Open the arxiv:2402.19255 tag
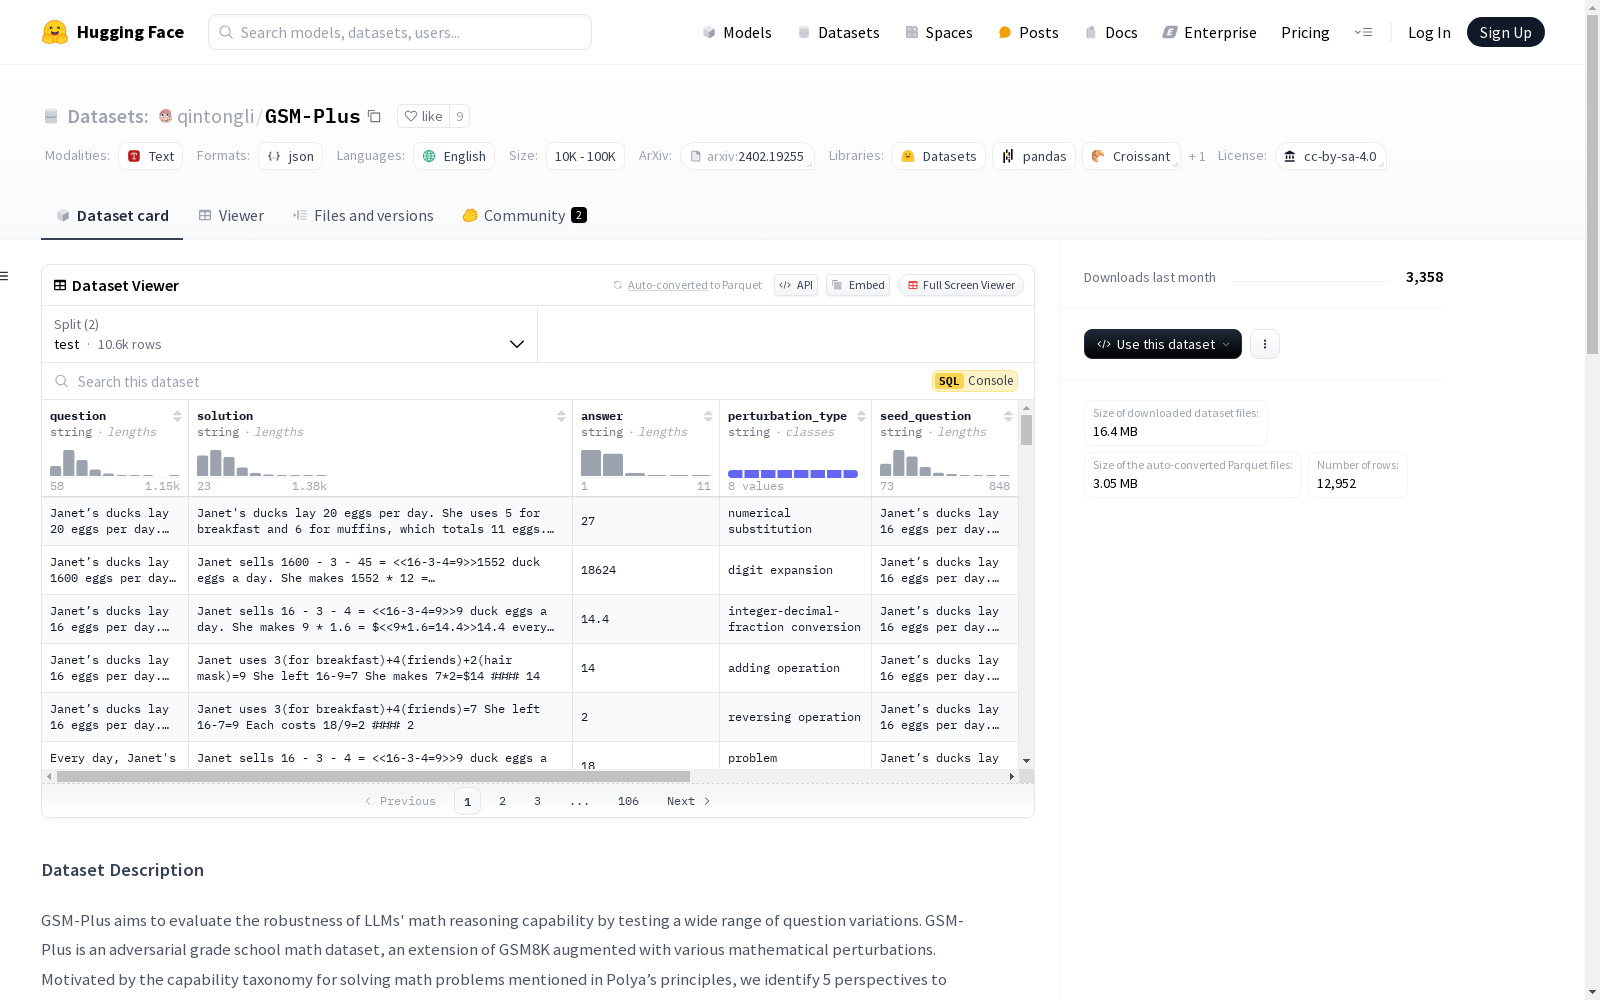Viewport: 1600px width, 1000px height. pos(747,156)
